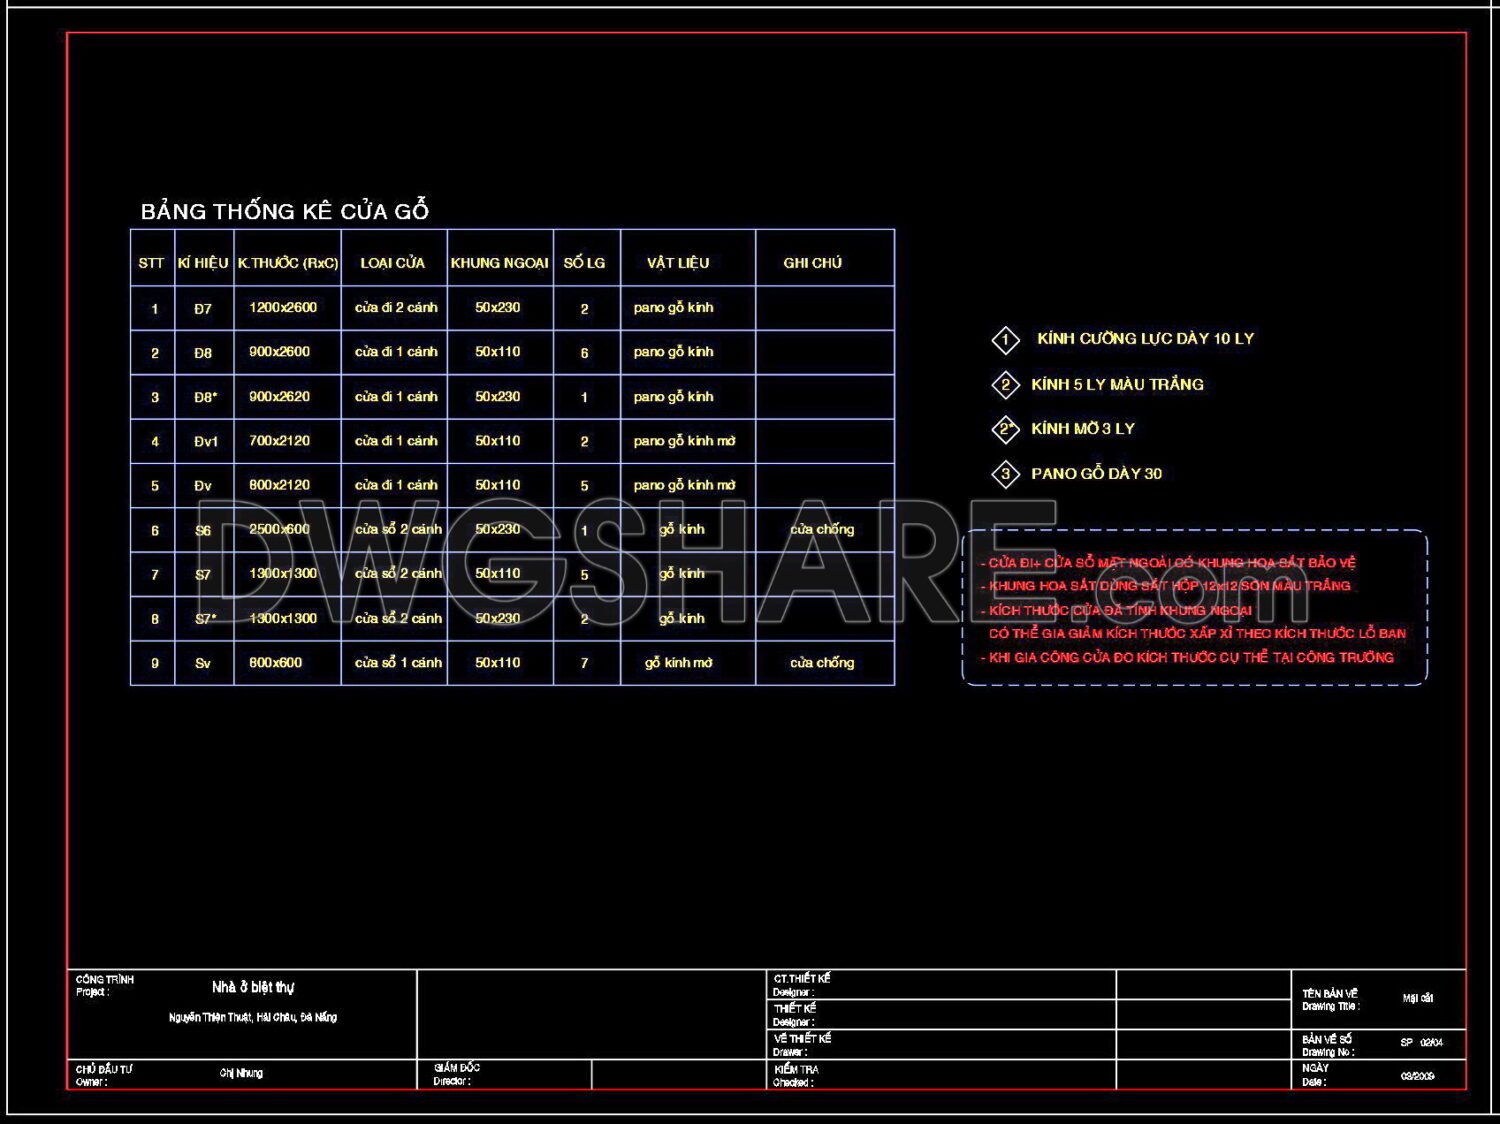Screen dimensions: 1500x1124
Task: Select the drawing title value "Mặt cắt"
Action: (1417, 998)
